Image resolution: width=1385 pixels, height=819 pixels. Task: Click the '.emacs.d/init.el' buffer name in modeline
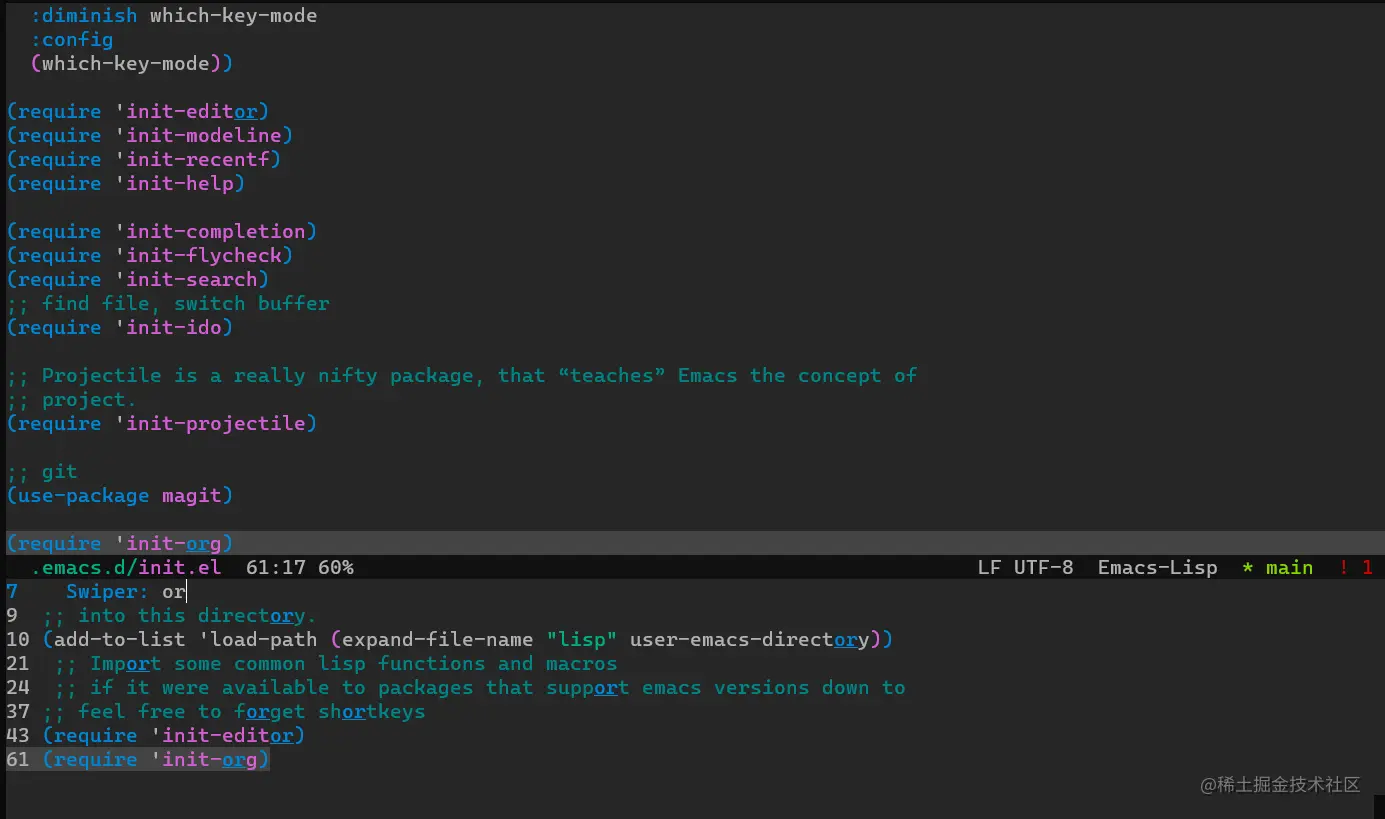click(x=126, y=567)
